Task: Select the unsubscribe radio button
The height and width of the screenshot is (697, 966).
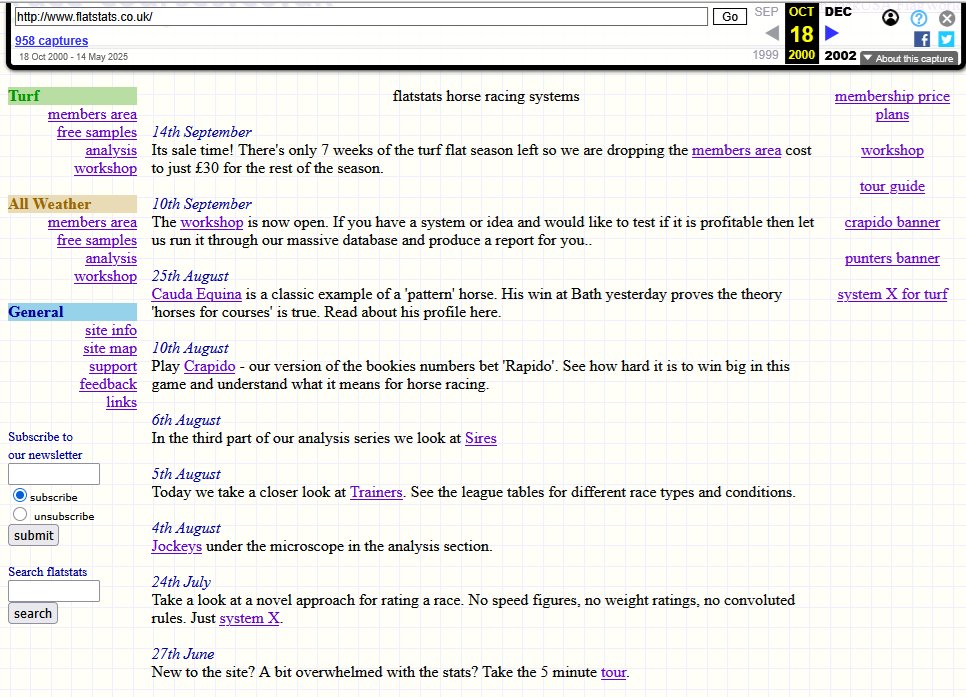Action: 22,515
